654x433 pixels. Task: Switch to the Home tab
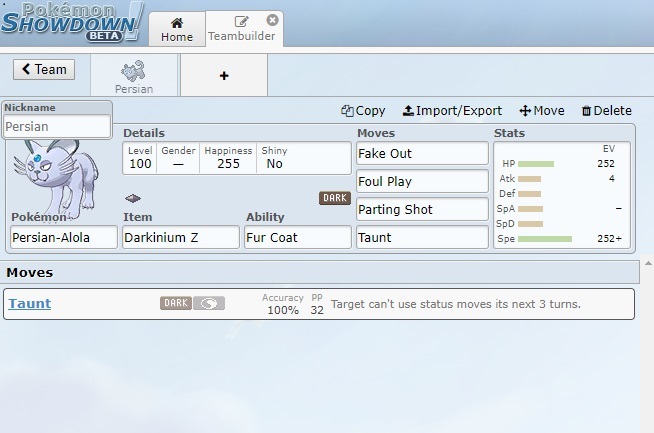coord(177,30)
